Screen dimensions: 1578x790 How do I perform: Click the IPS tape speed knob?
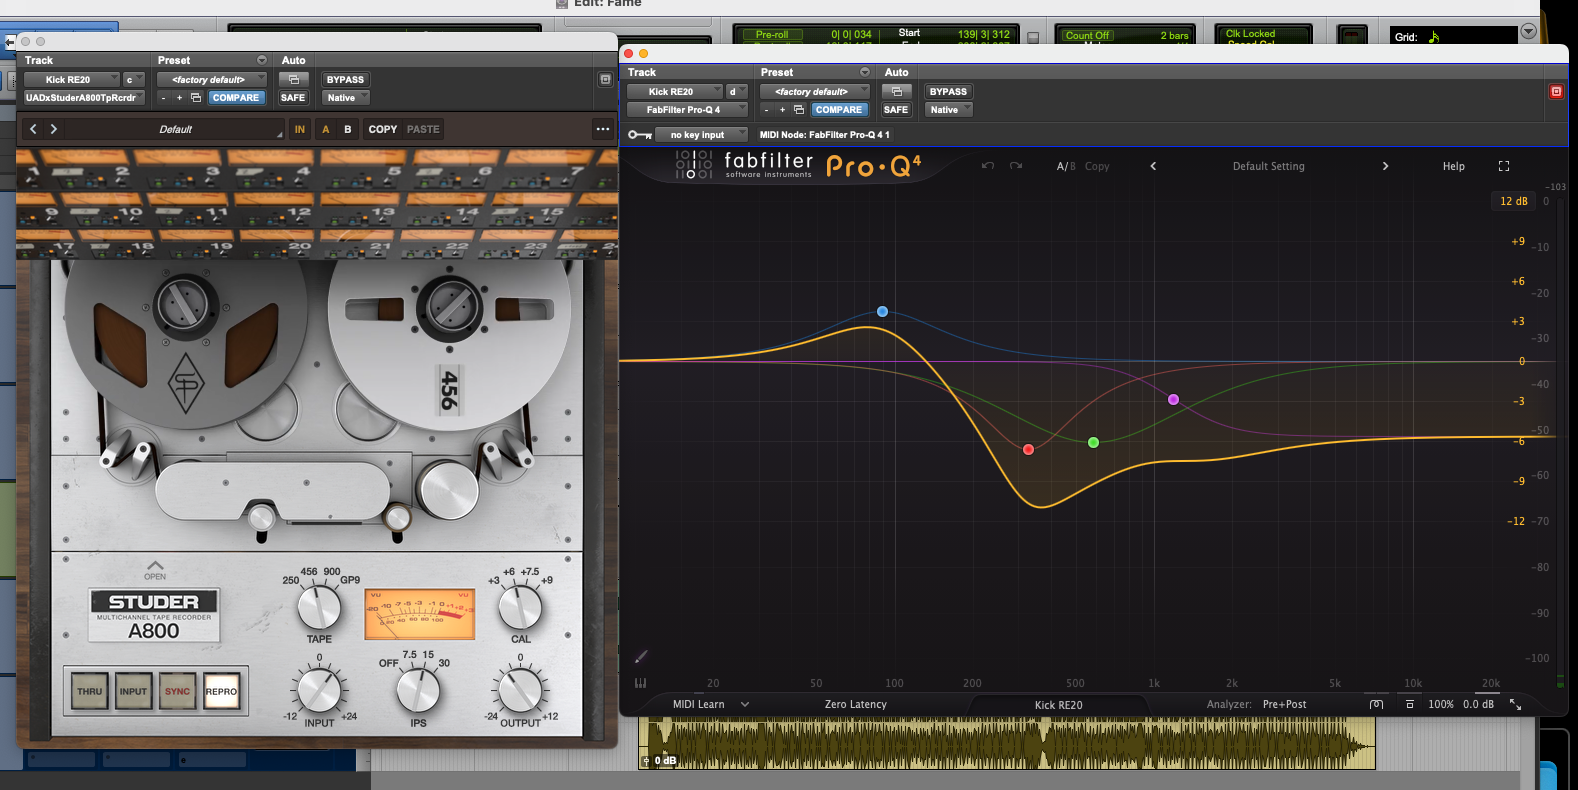(x=418, y=689)
